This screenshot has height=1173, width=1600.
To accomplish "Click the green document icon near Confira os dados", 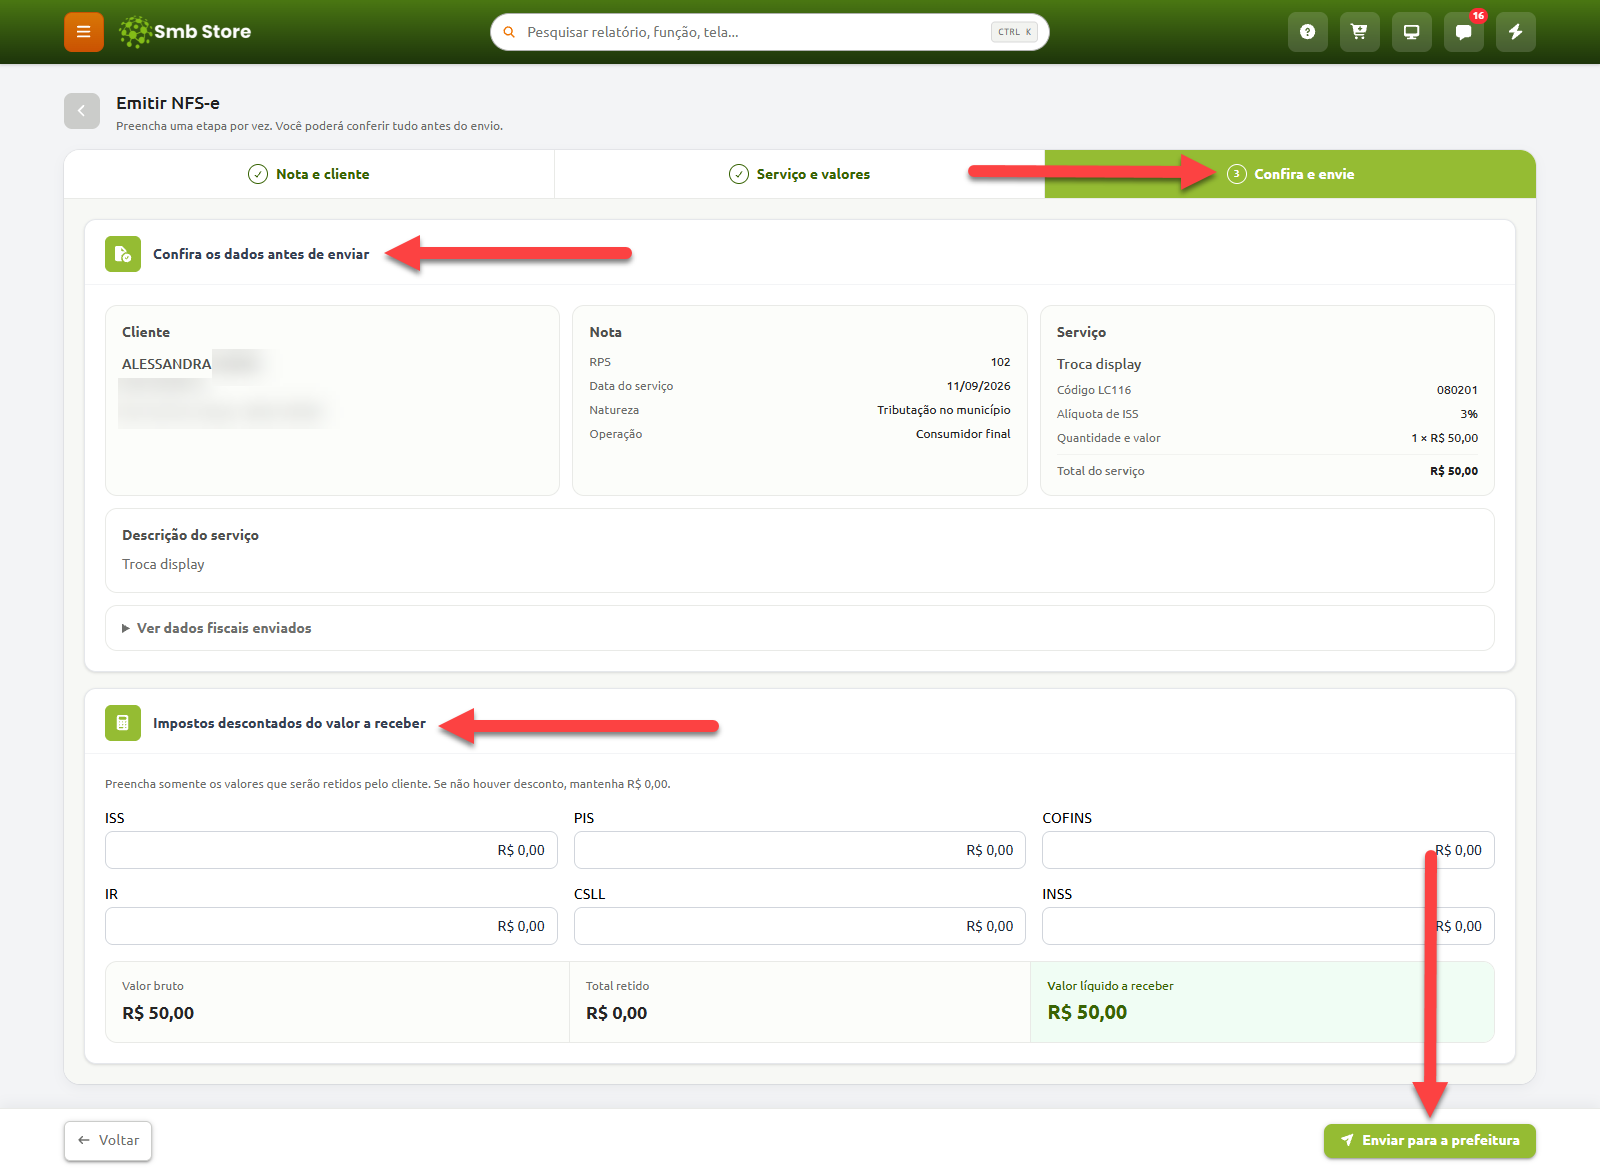I will pos(123,254).
